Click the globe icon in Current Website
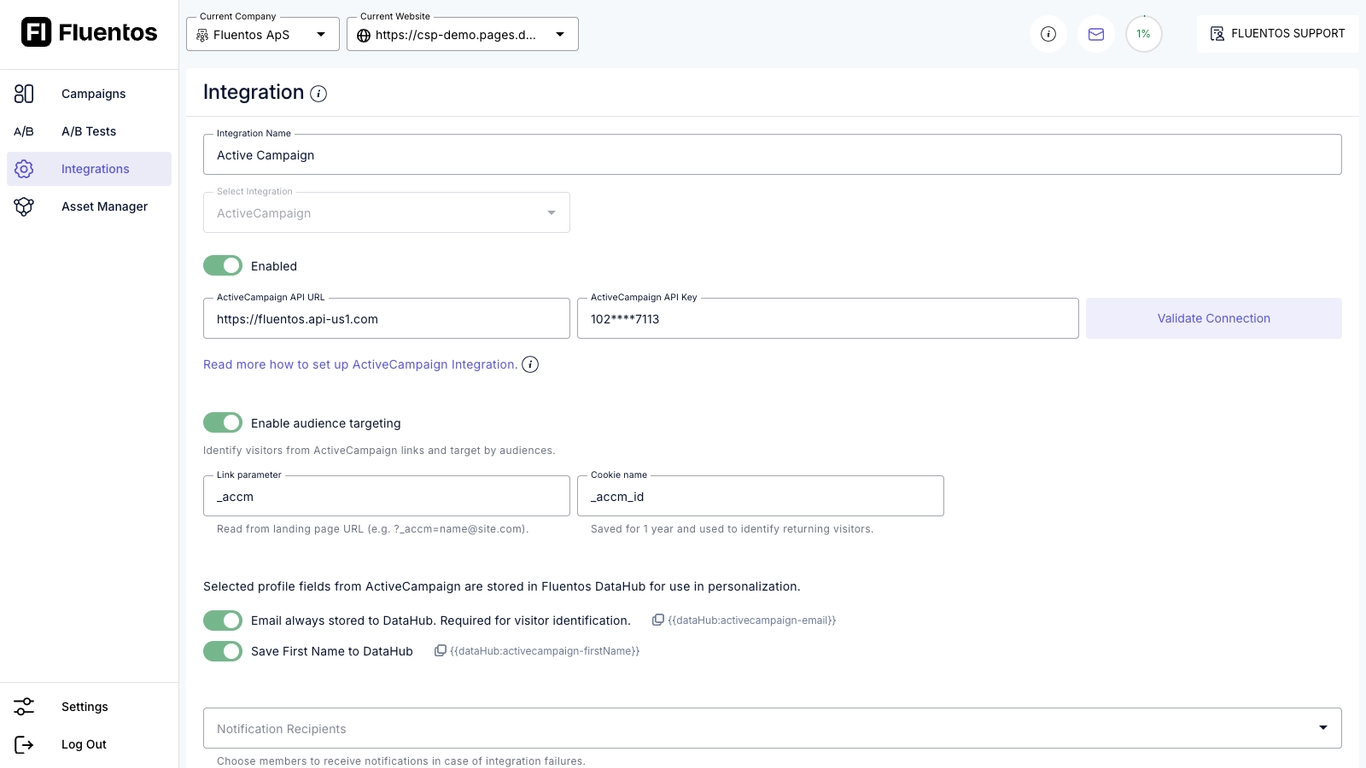 click(x=364, y=35)
